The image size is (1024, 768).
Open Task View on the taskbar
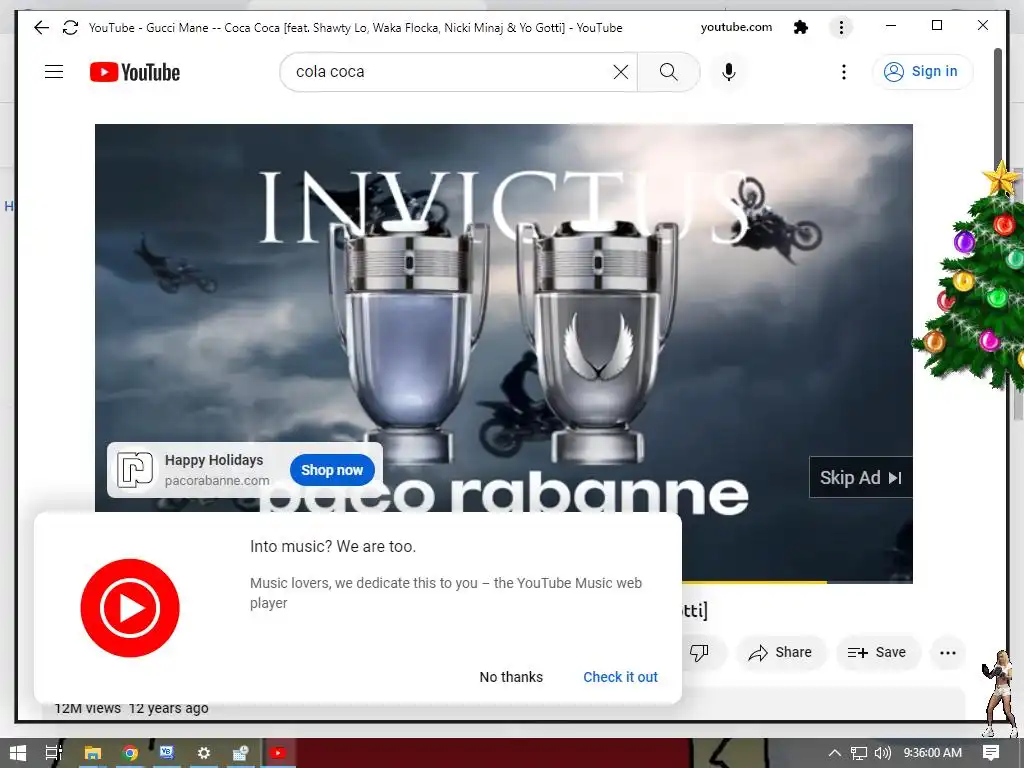(54, 753)
